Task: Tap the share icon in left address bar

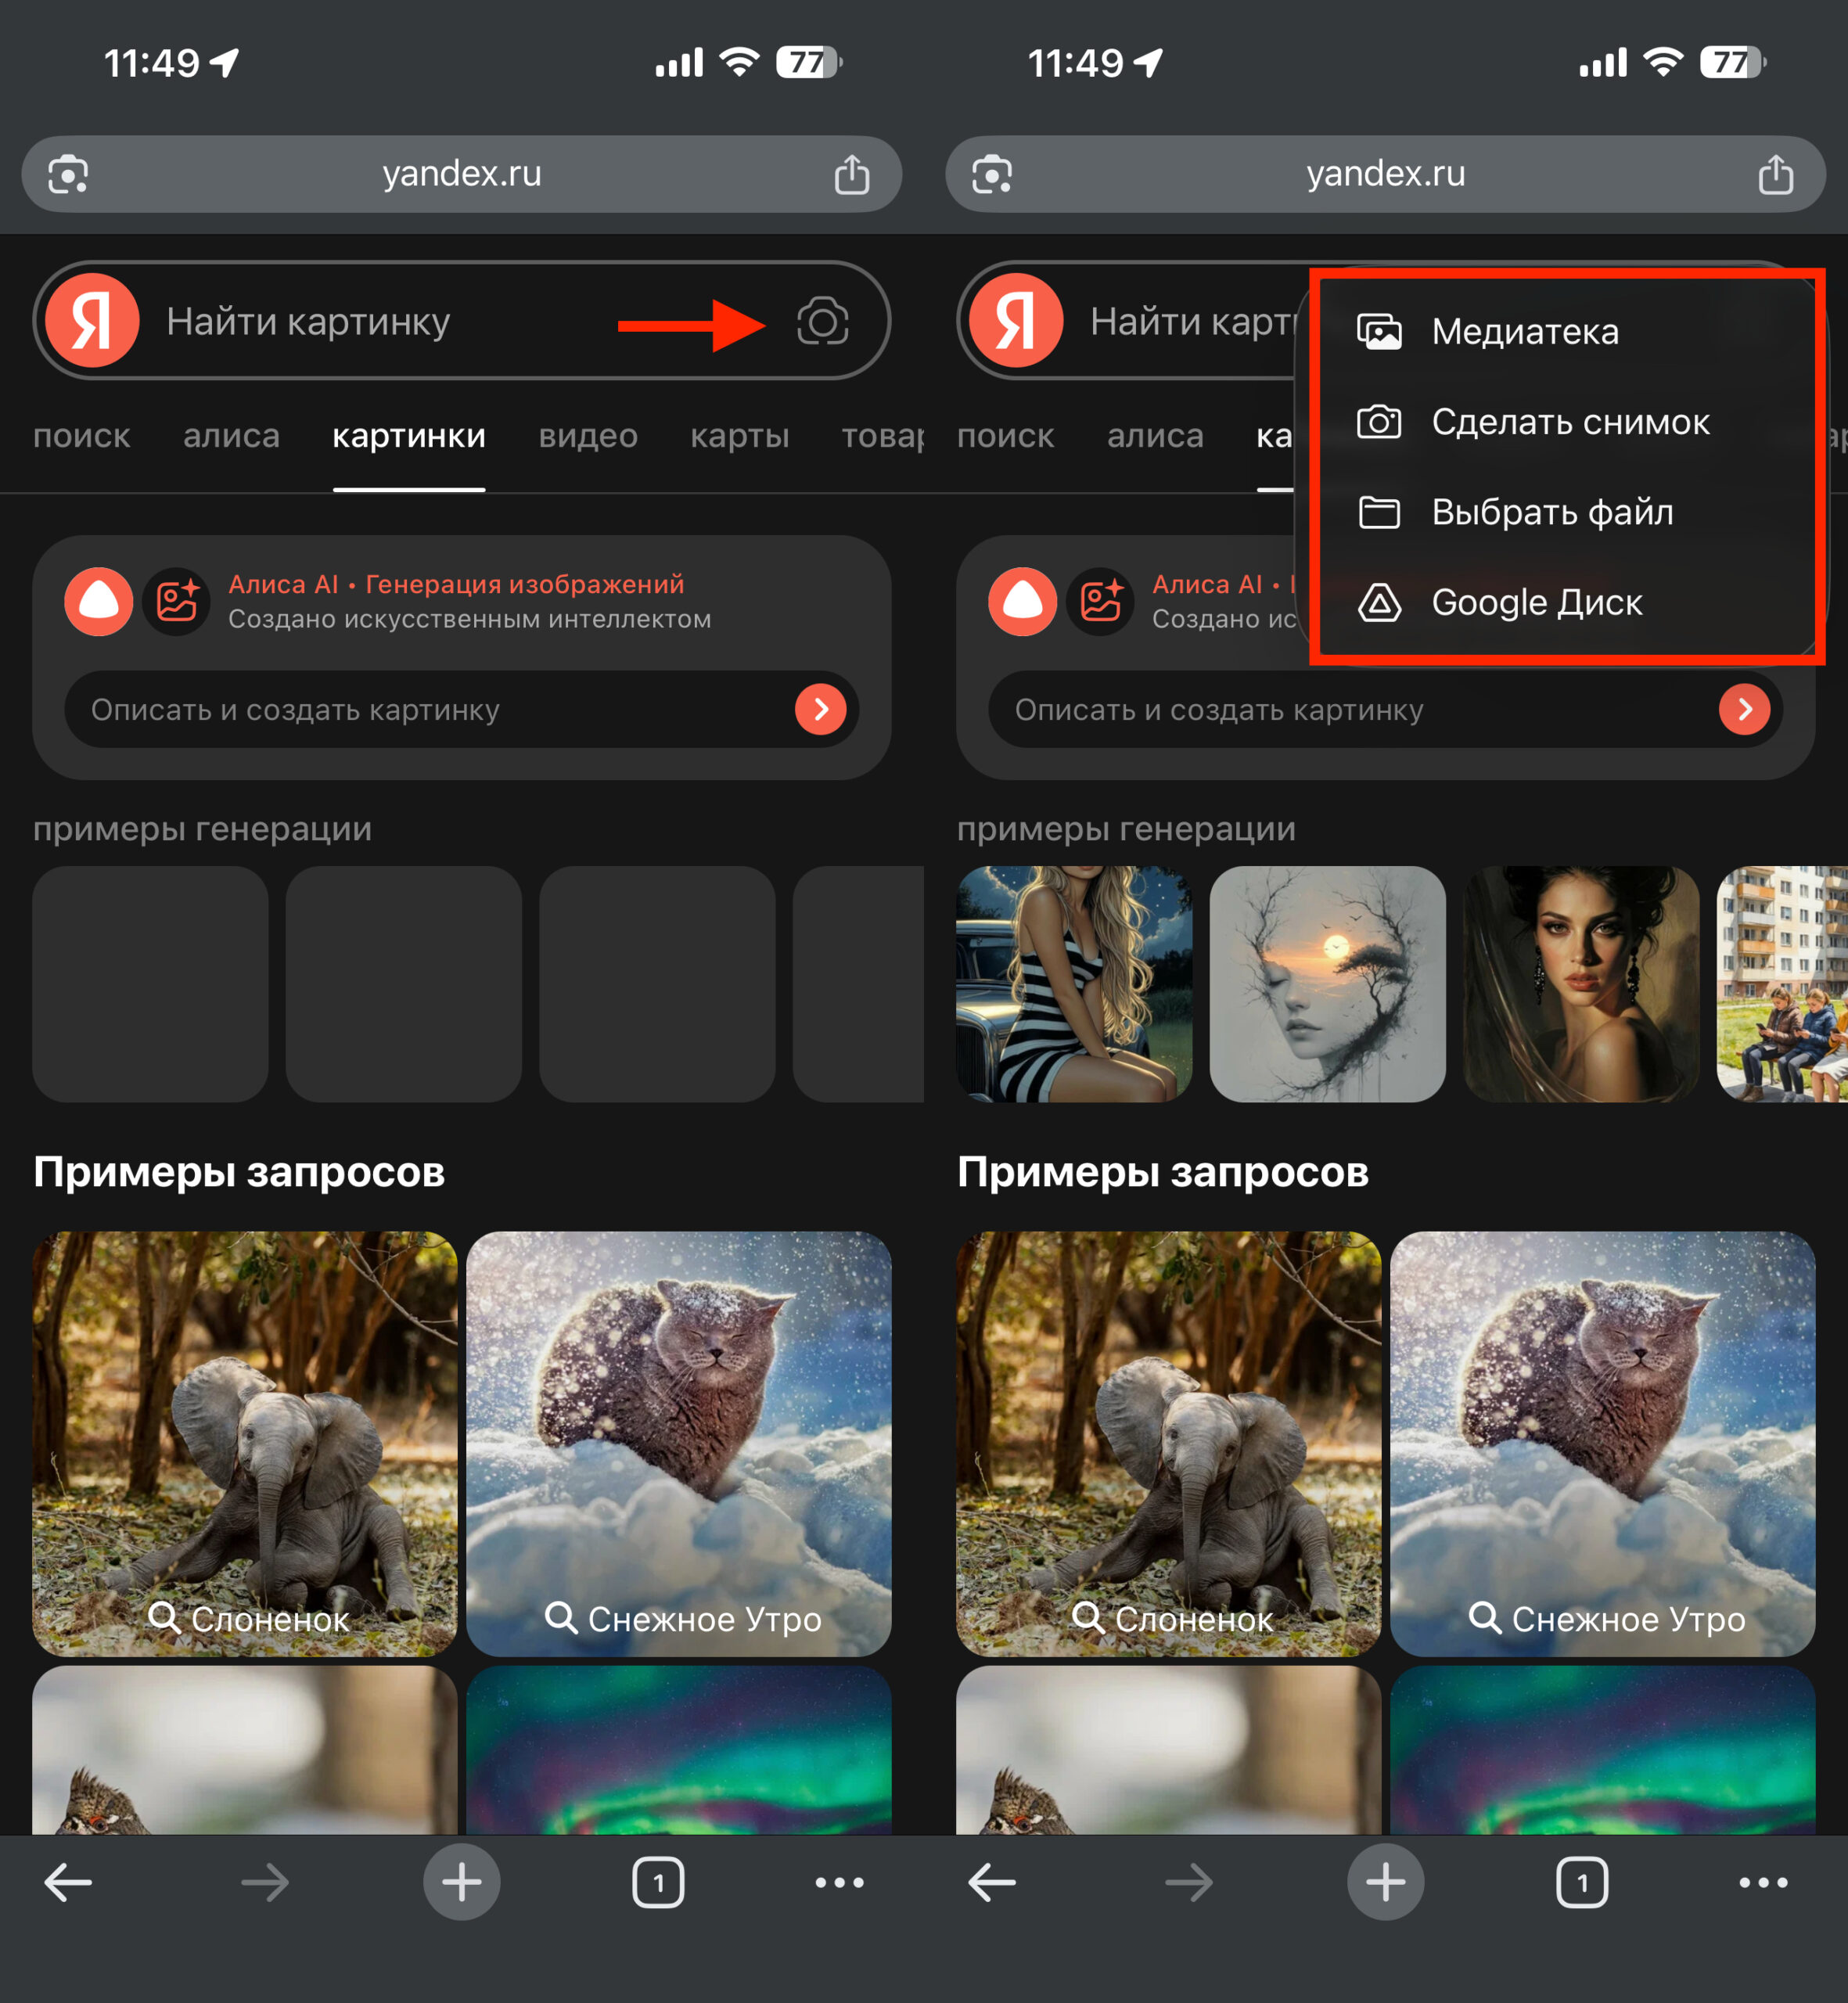Action: pos(851,174)
